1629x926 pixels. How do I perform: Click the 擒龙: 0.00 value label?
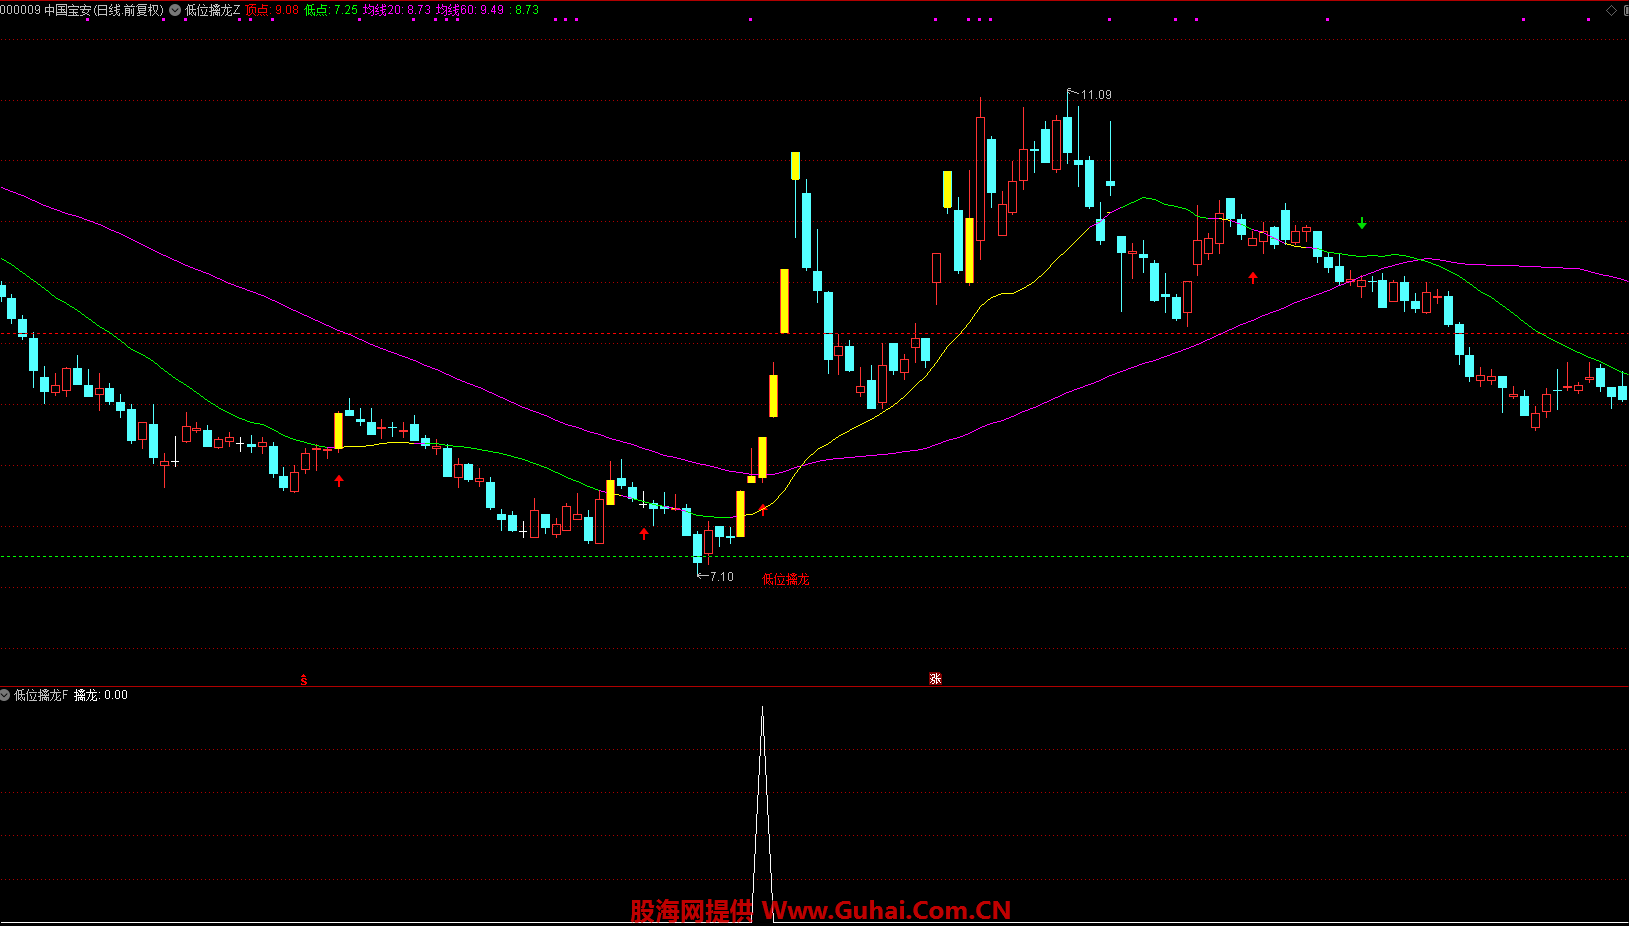tap(101, 695)
